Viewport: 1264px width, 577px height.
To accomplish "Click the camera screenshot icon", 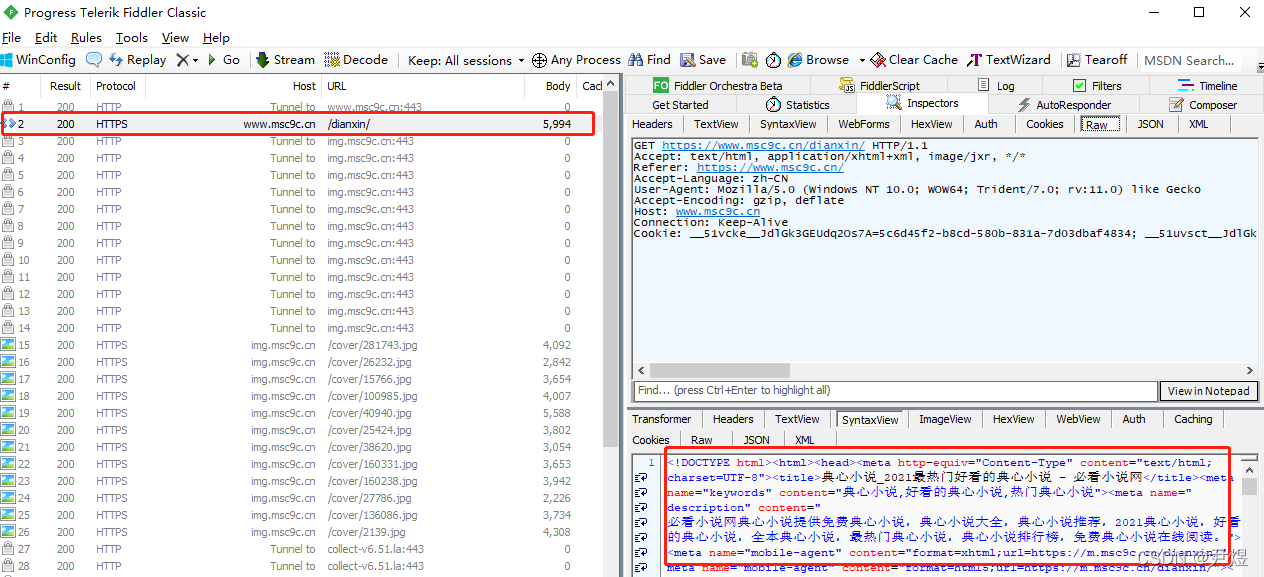I will tap(749, 60).
